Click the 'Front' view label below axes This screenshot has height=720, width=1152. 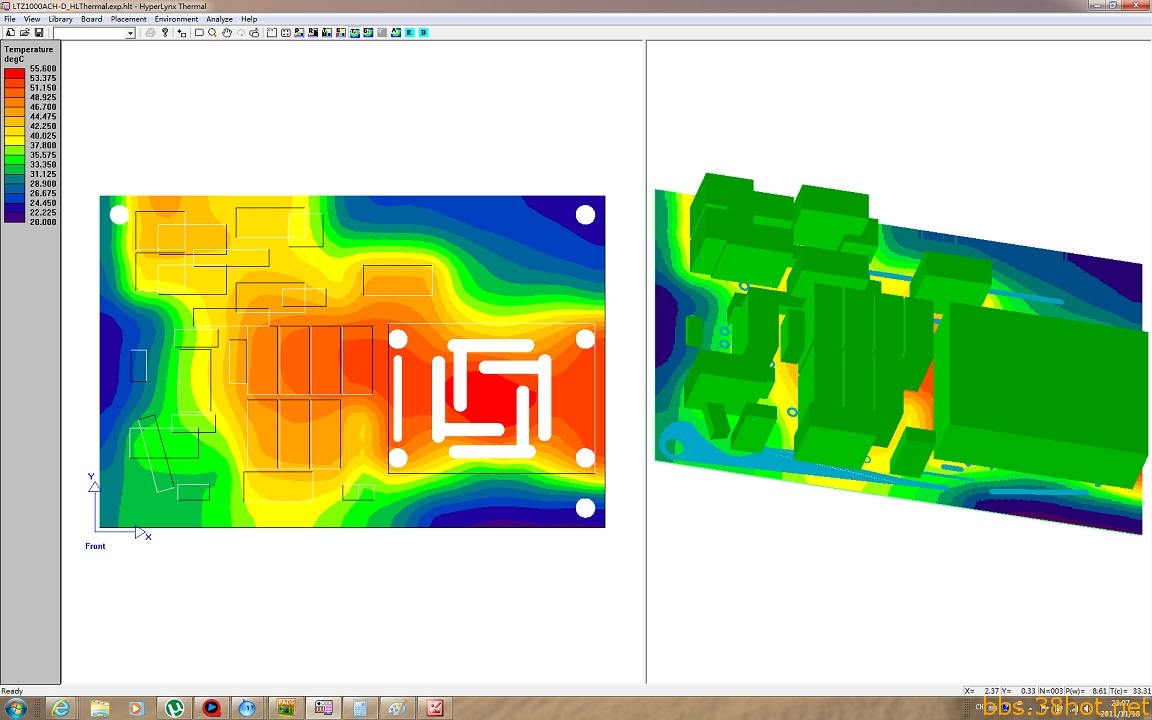click(96, 546)
